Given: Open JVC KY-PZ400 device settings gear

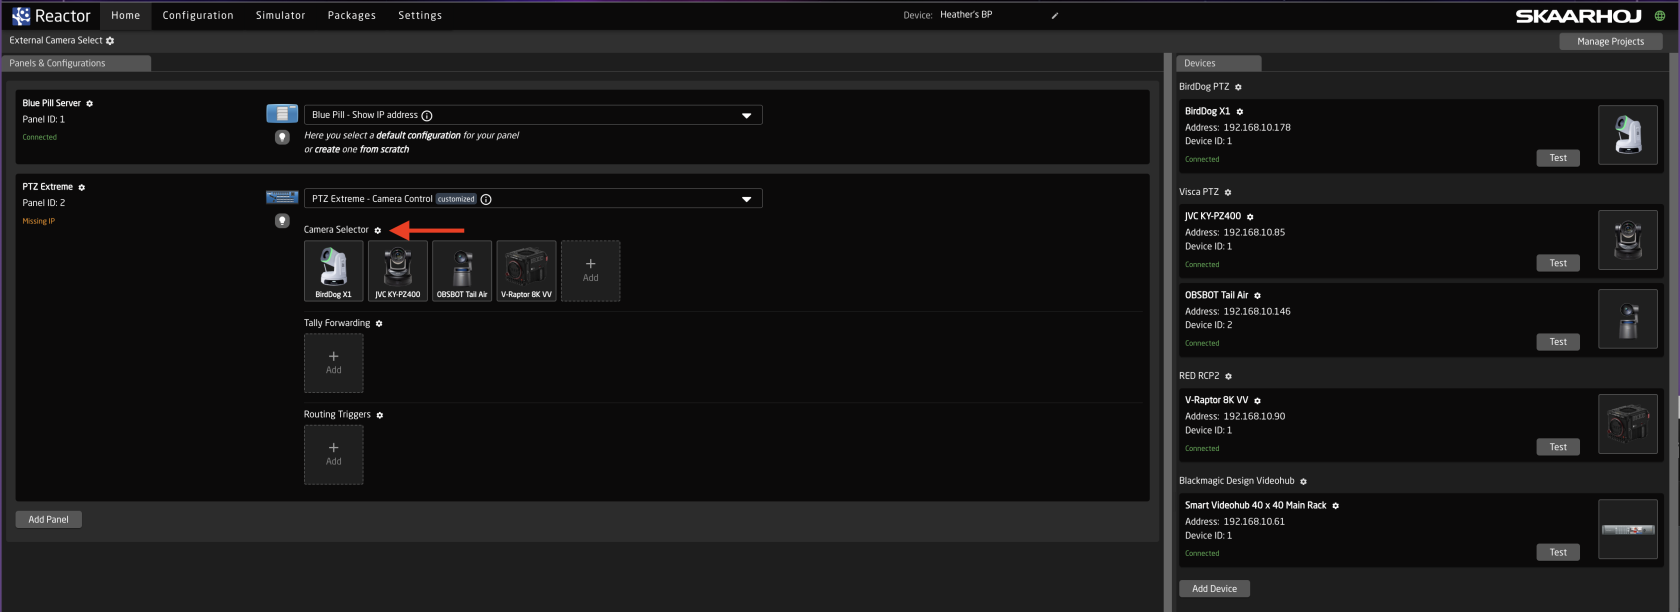Looking at the screenshot, I should click(1250, 217).
